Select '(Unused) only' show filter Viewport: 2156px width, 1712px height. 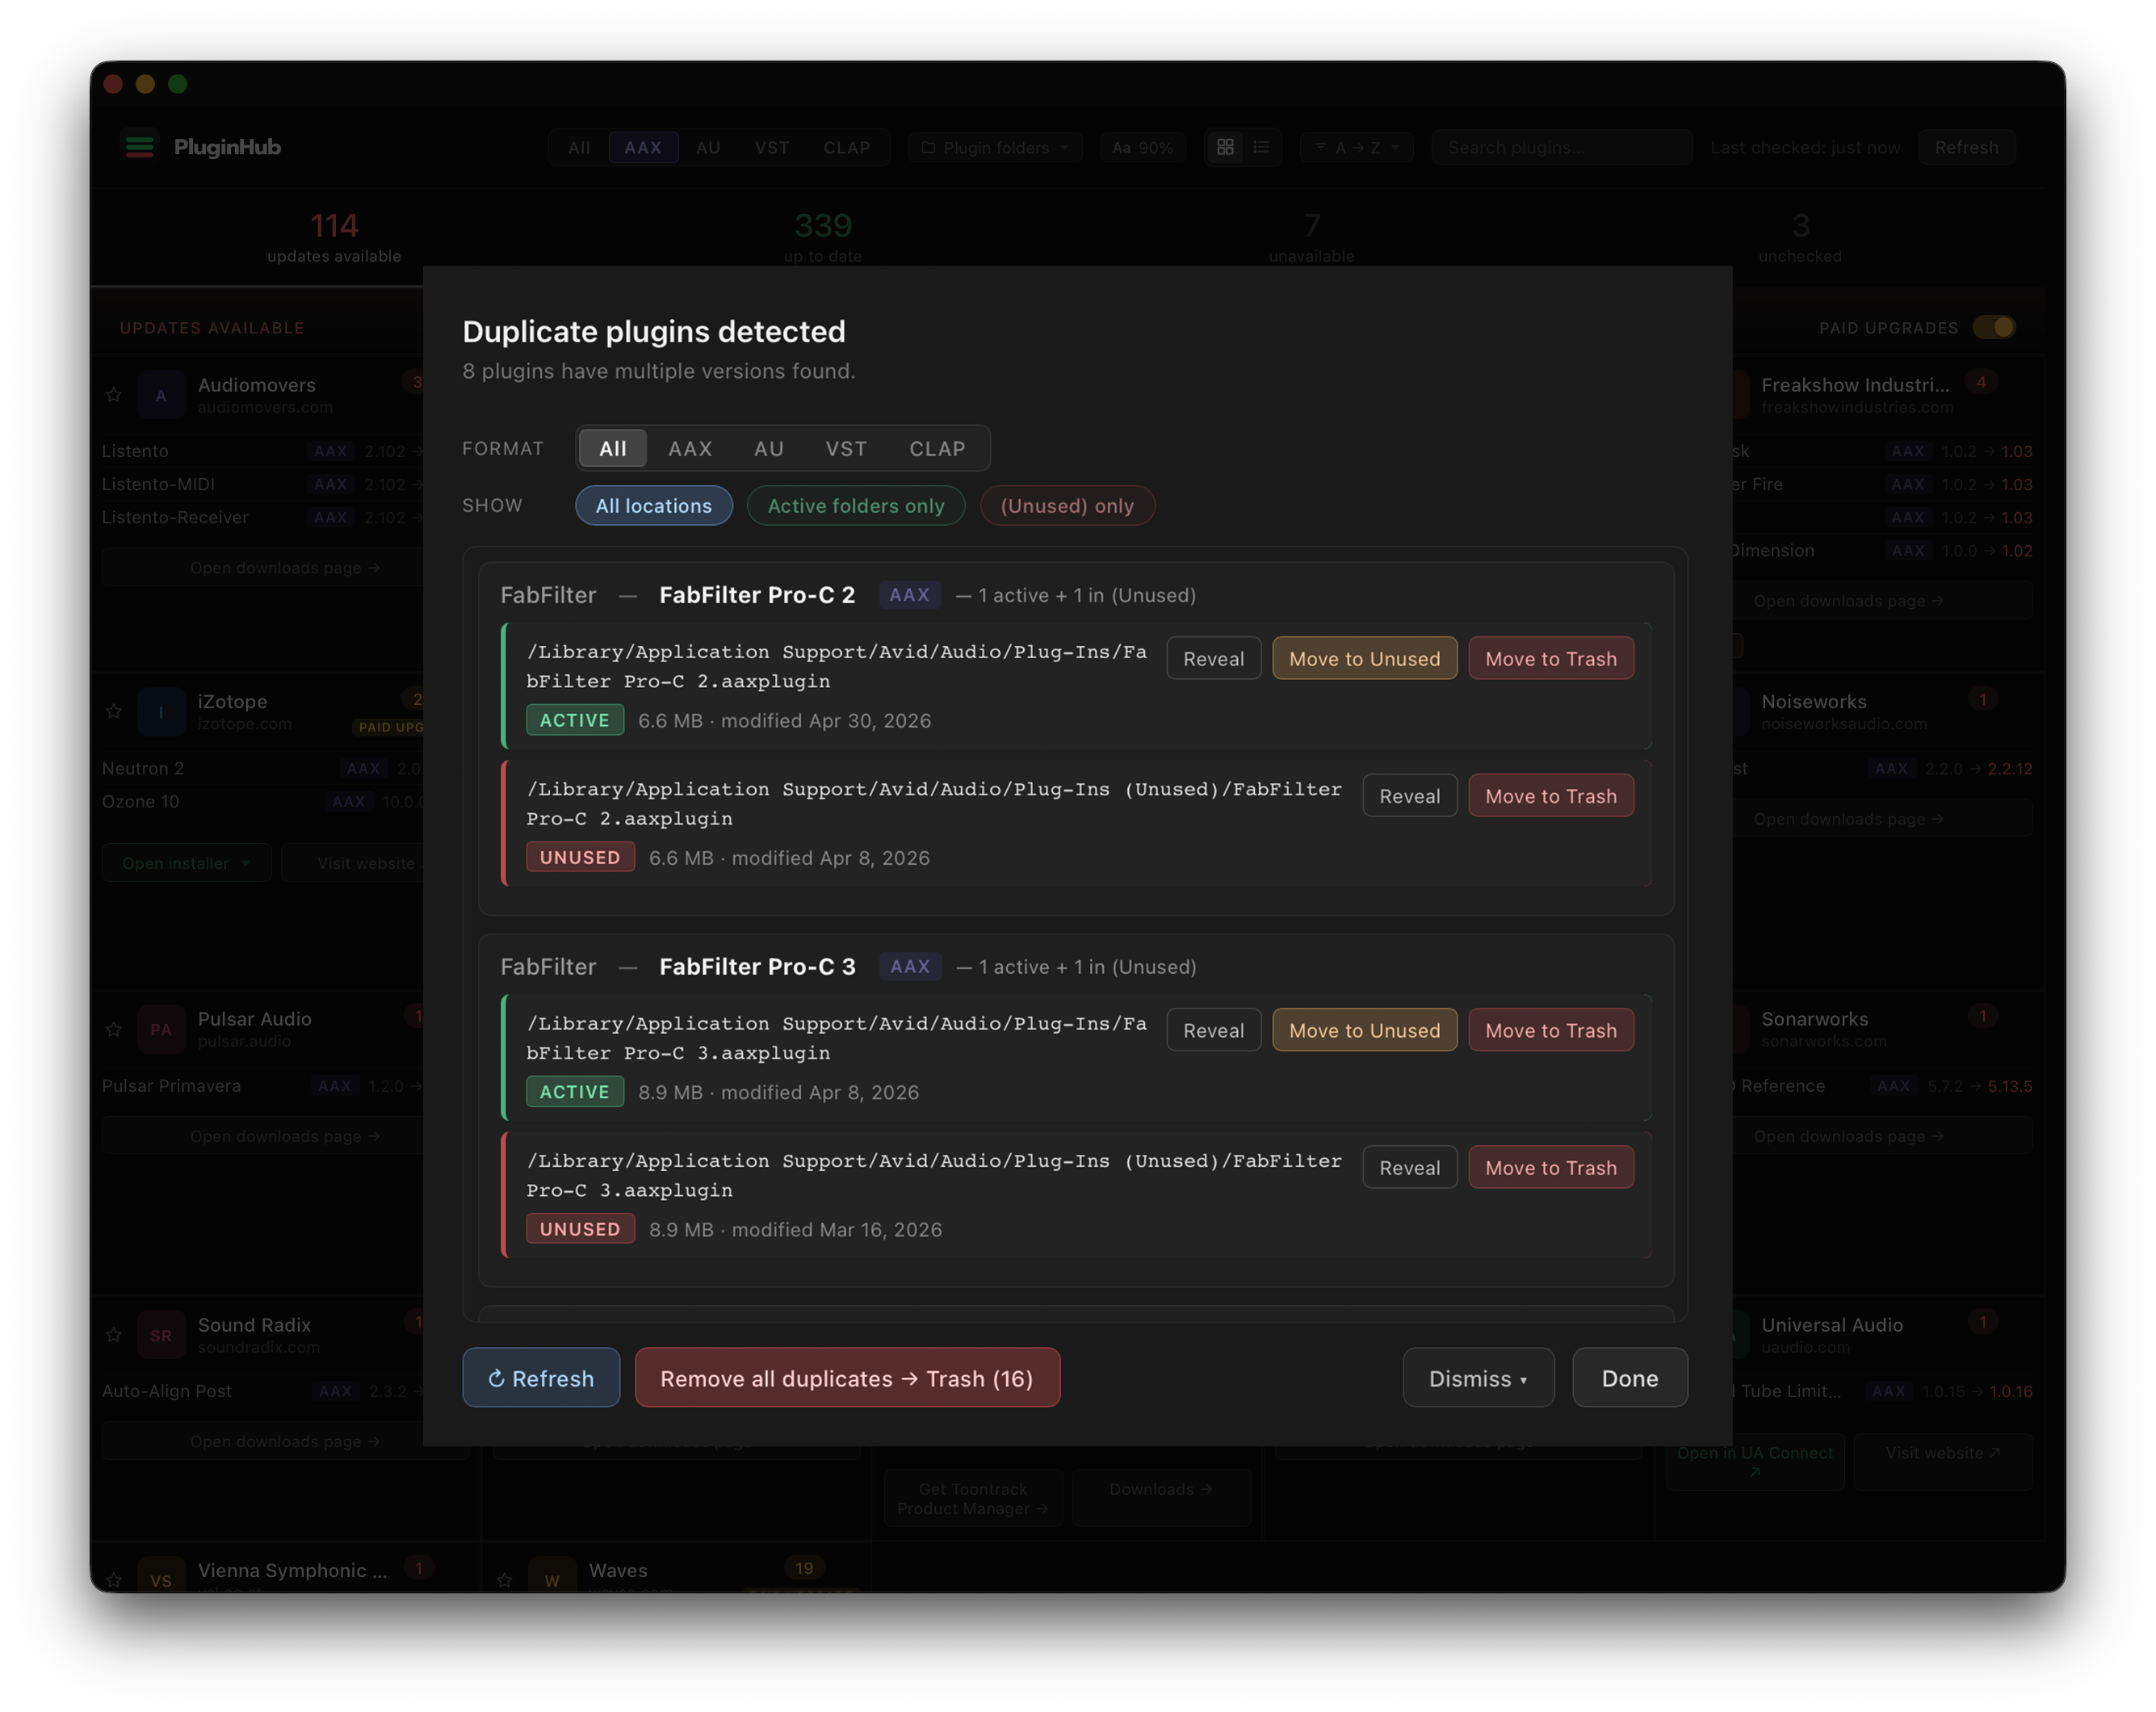[x=1067, y=505]
